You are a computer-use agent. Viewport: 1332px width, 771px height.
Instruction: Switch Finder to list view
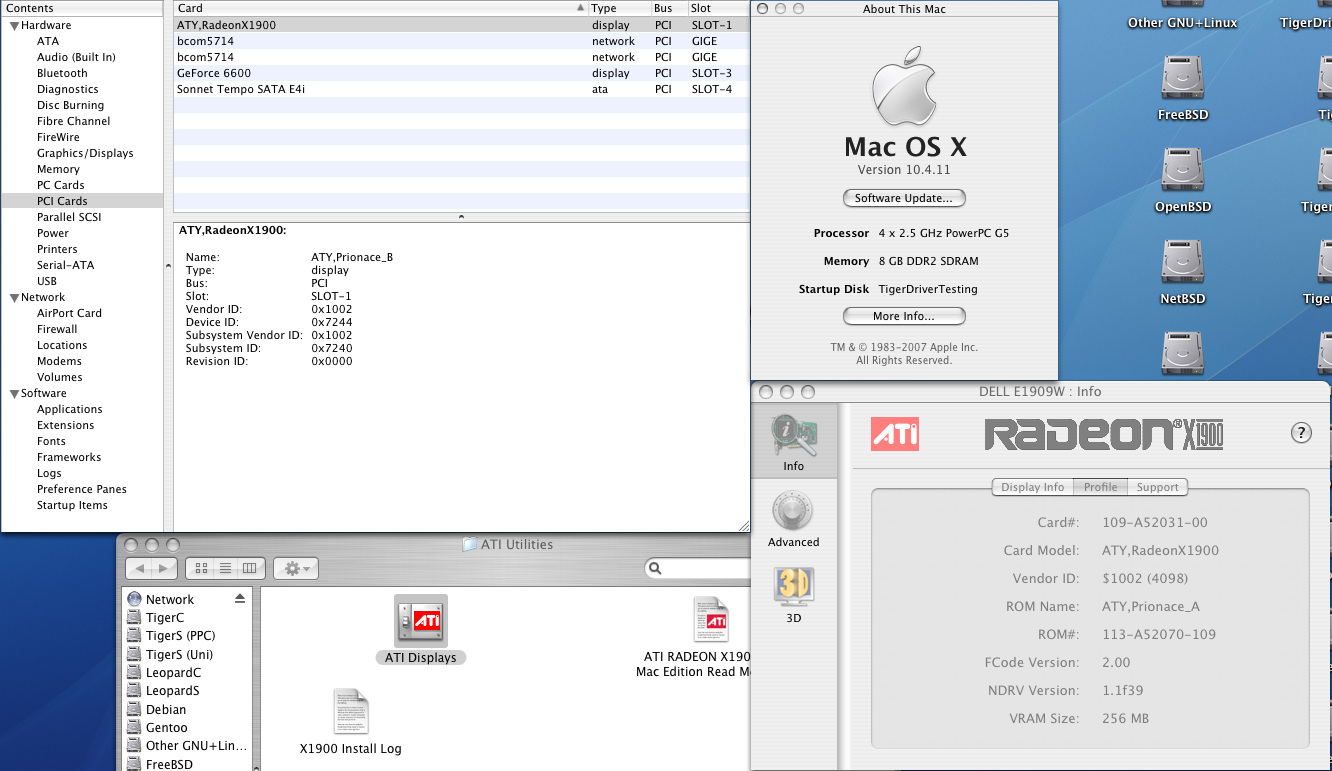point(226,568)
